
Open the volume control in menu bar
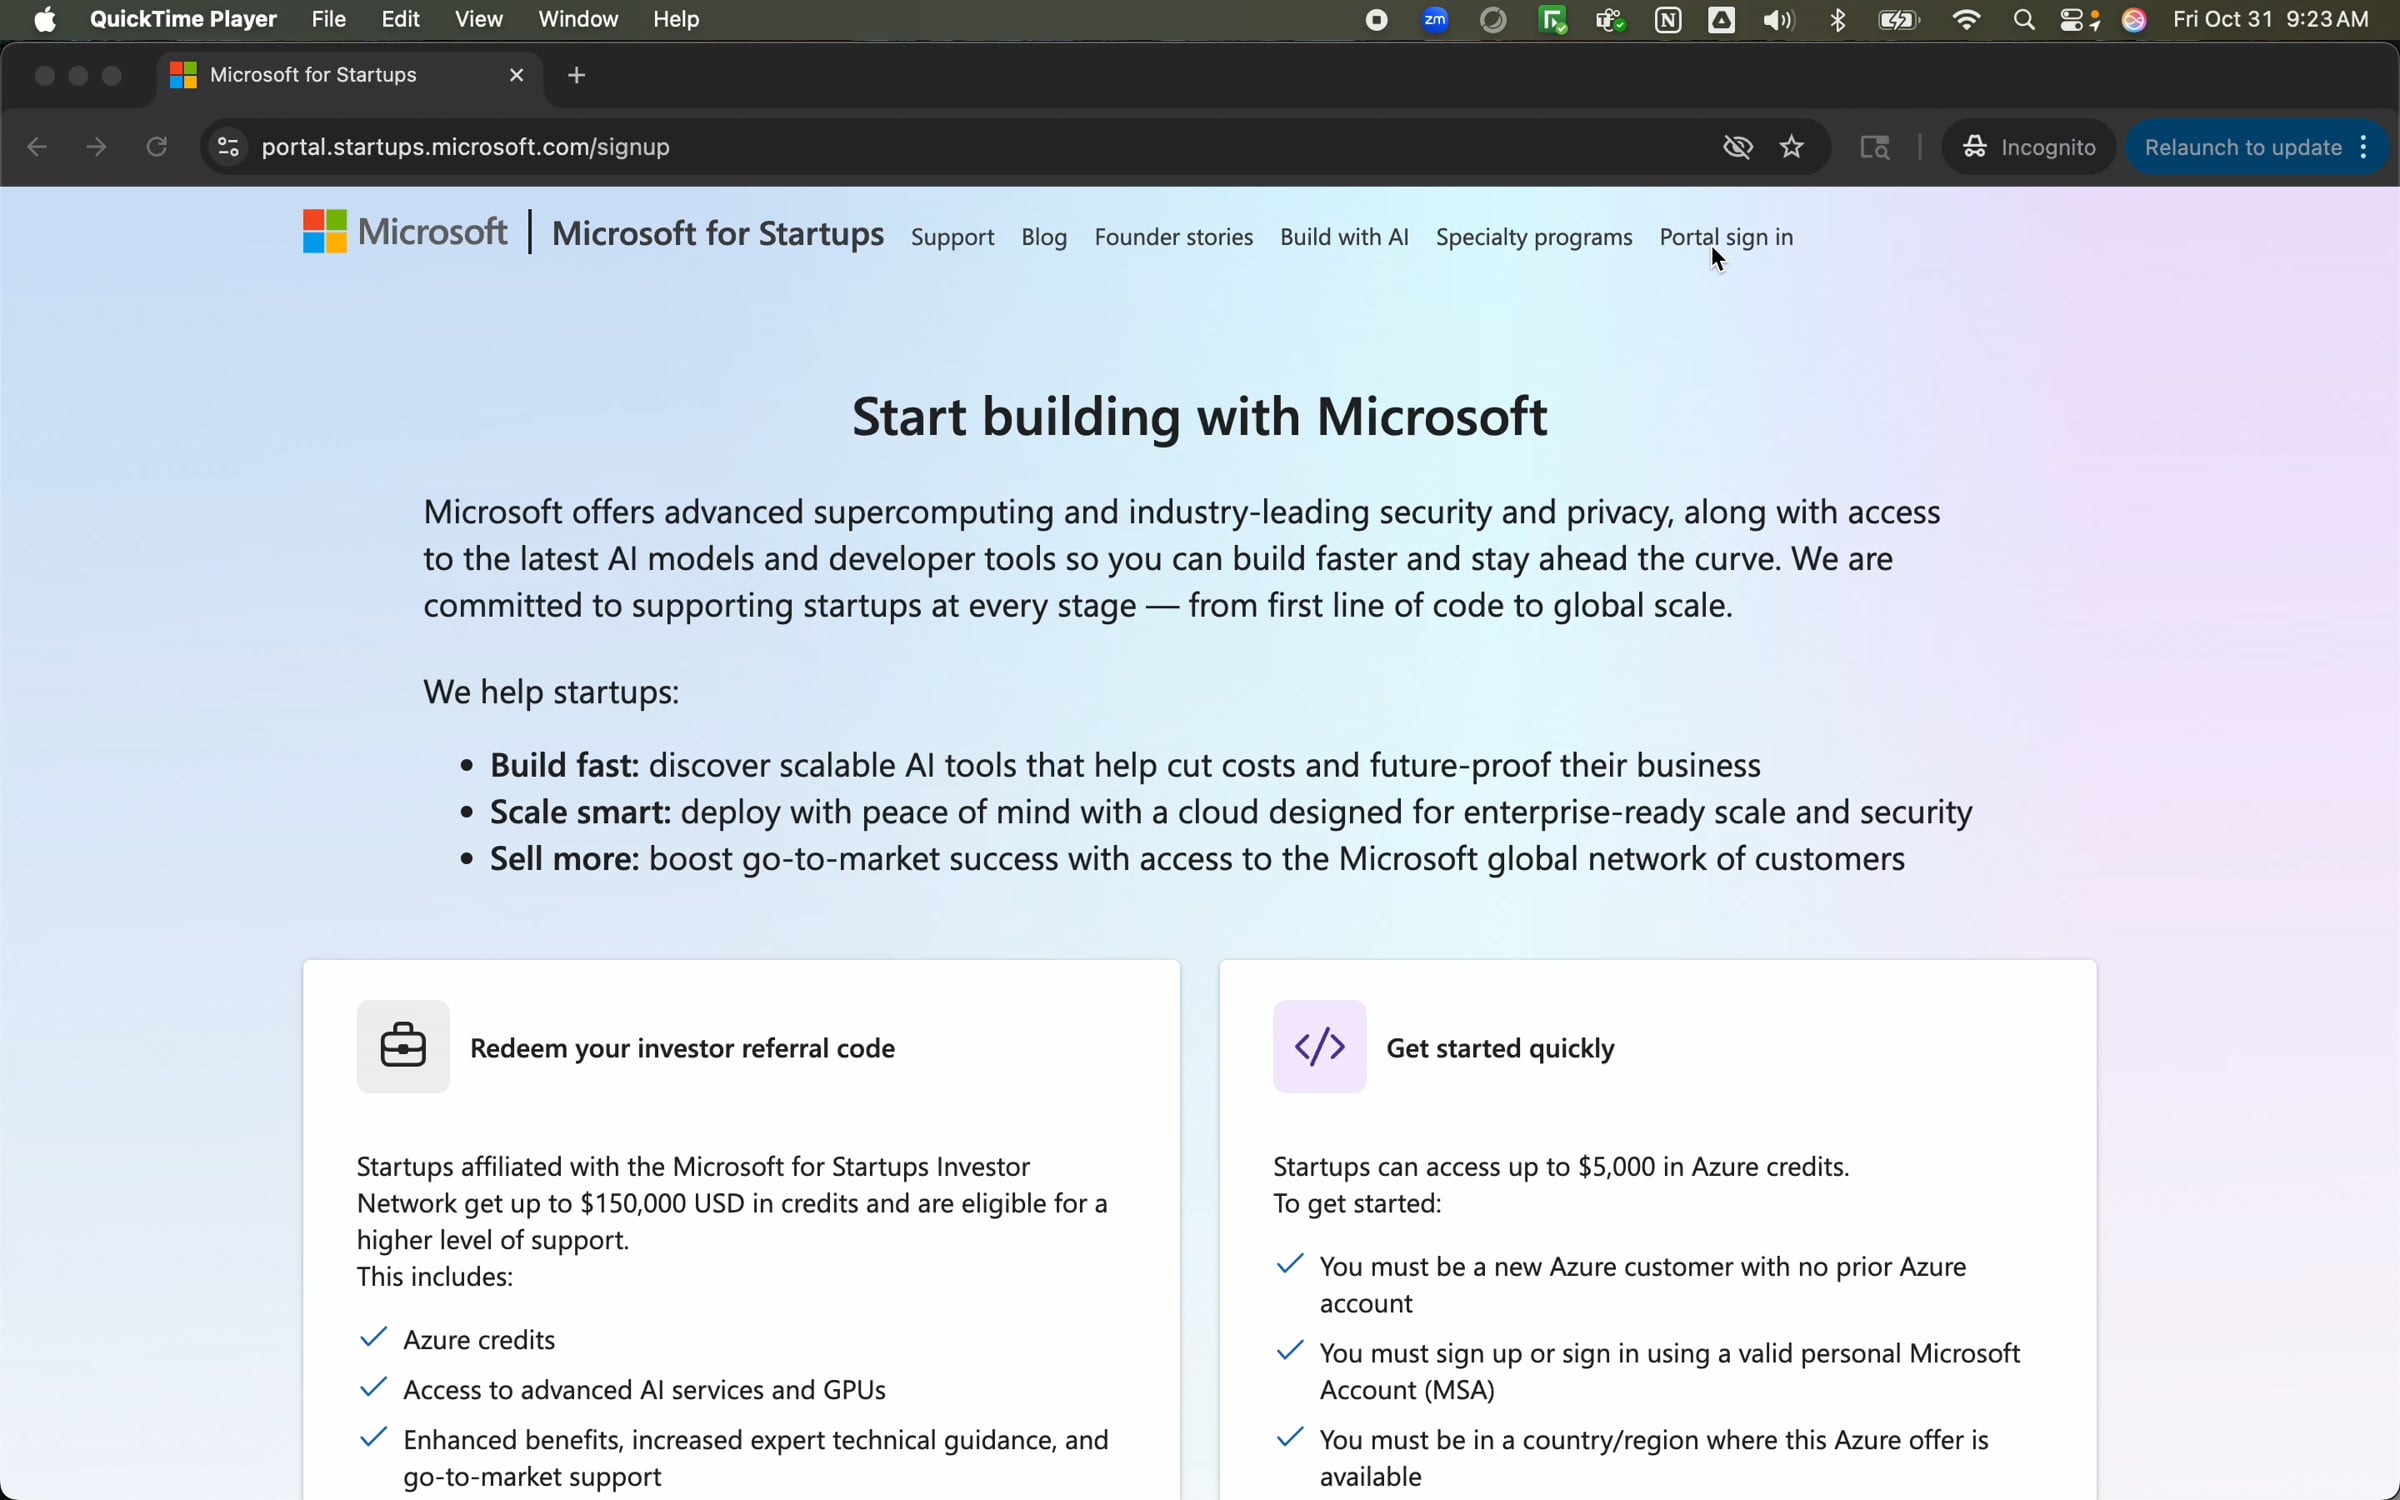pos(1778,20)
